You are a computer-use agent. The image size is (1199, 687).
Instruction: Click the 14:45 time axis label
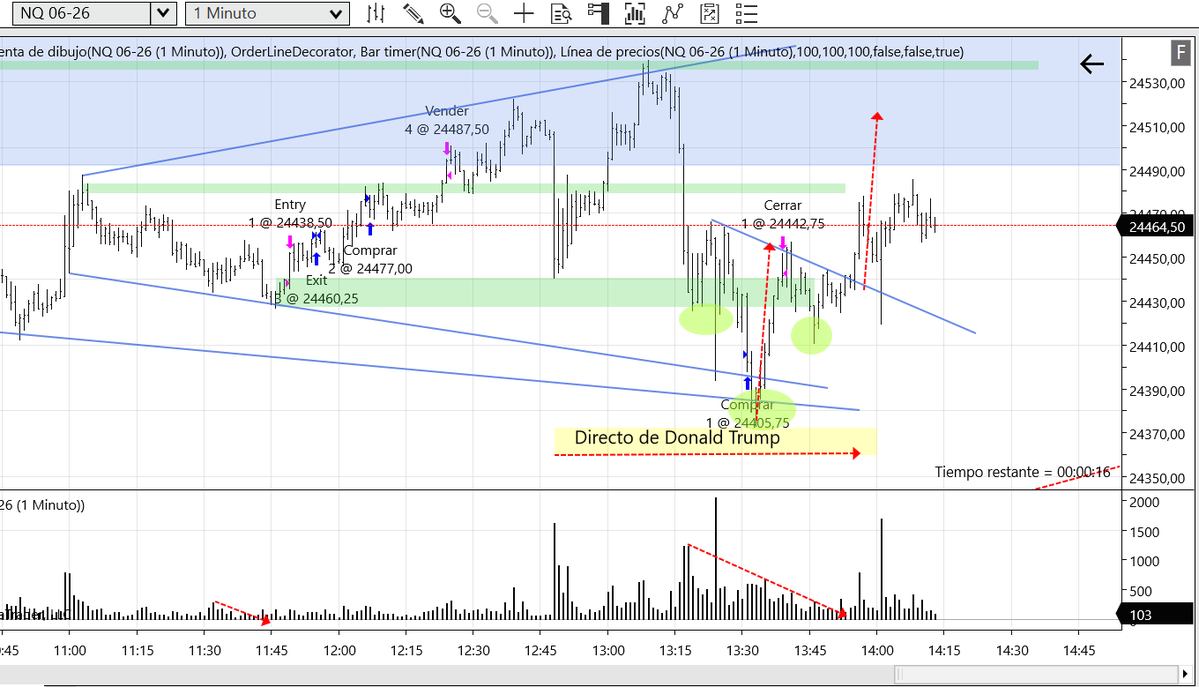[1079, 650]
